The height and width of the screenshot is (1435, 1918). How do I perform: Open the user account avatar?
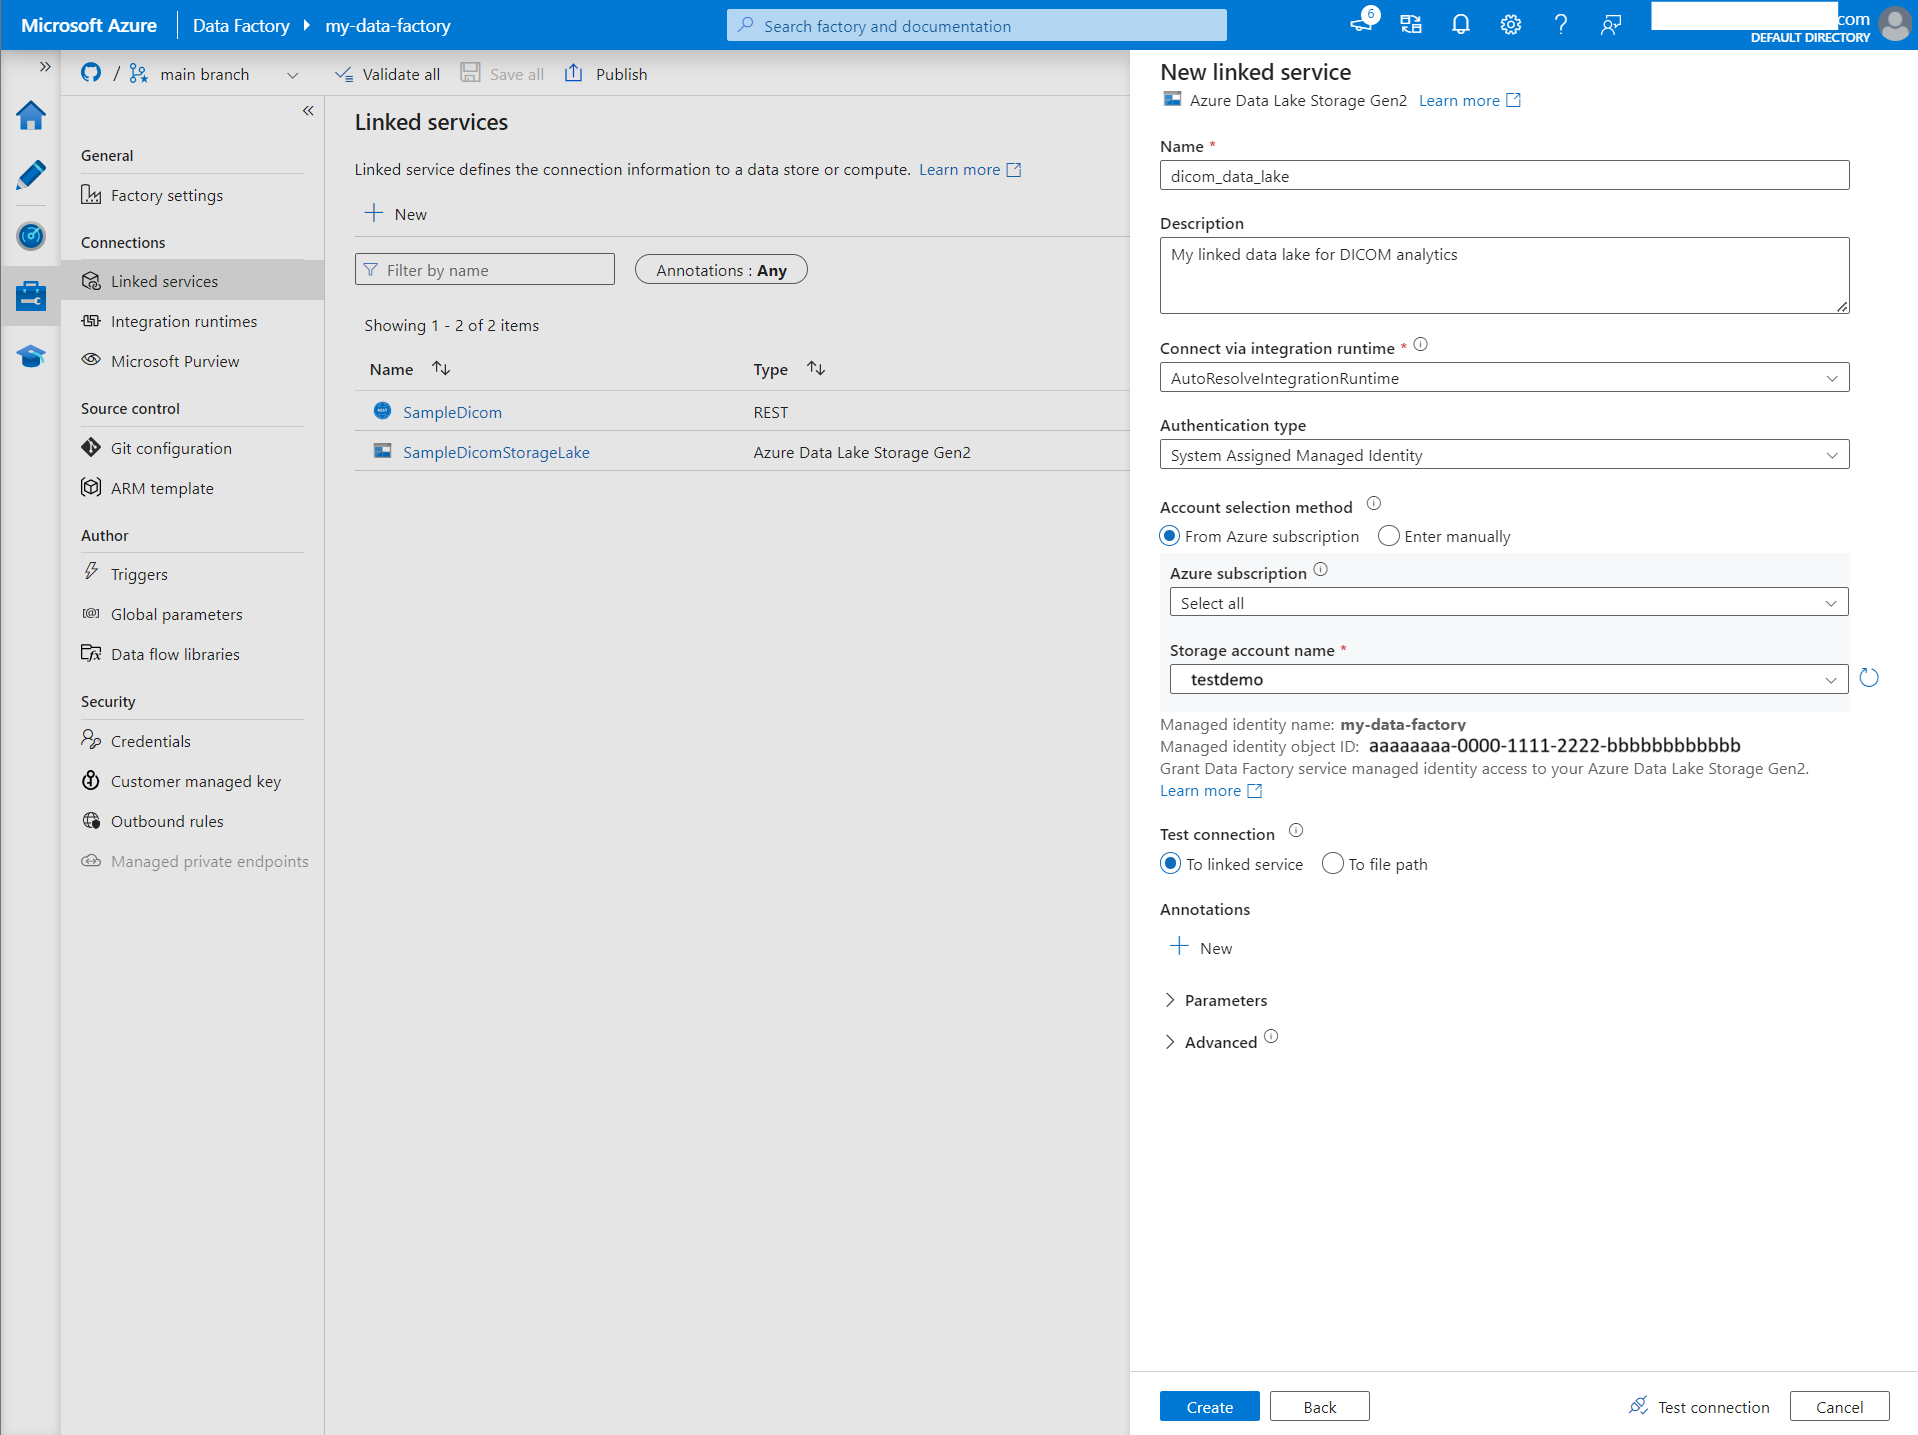pos(1894,23)
